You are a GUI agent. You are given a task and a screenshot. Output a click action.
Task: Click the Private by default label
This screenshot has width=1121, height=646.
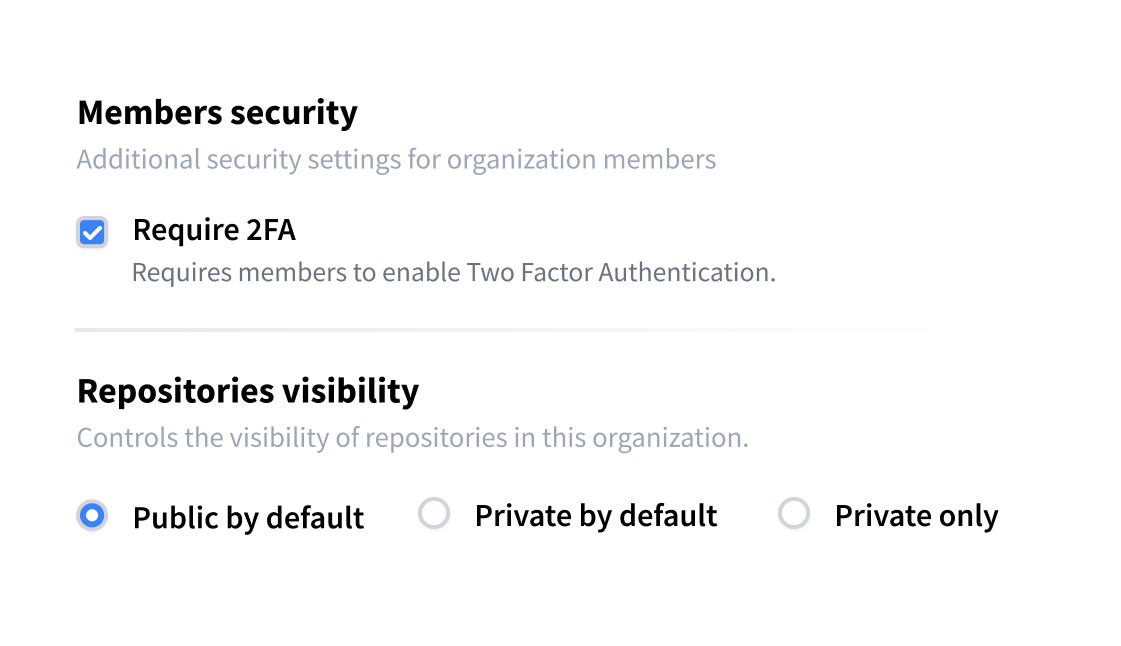595,515
